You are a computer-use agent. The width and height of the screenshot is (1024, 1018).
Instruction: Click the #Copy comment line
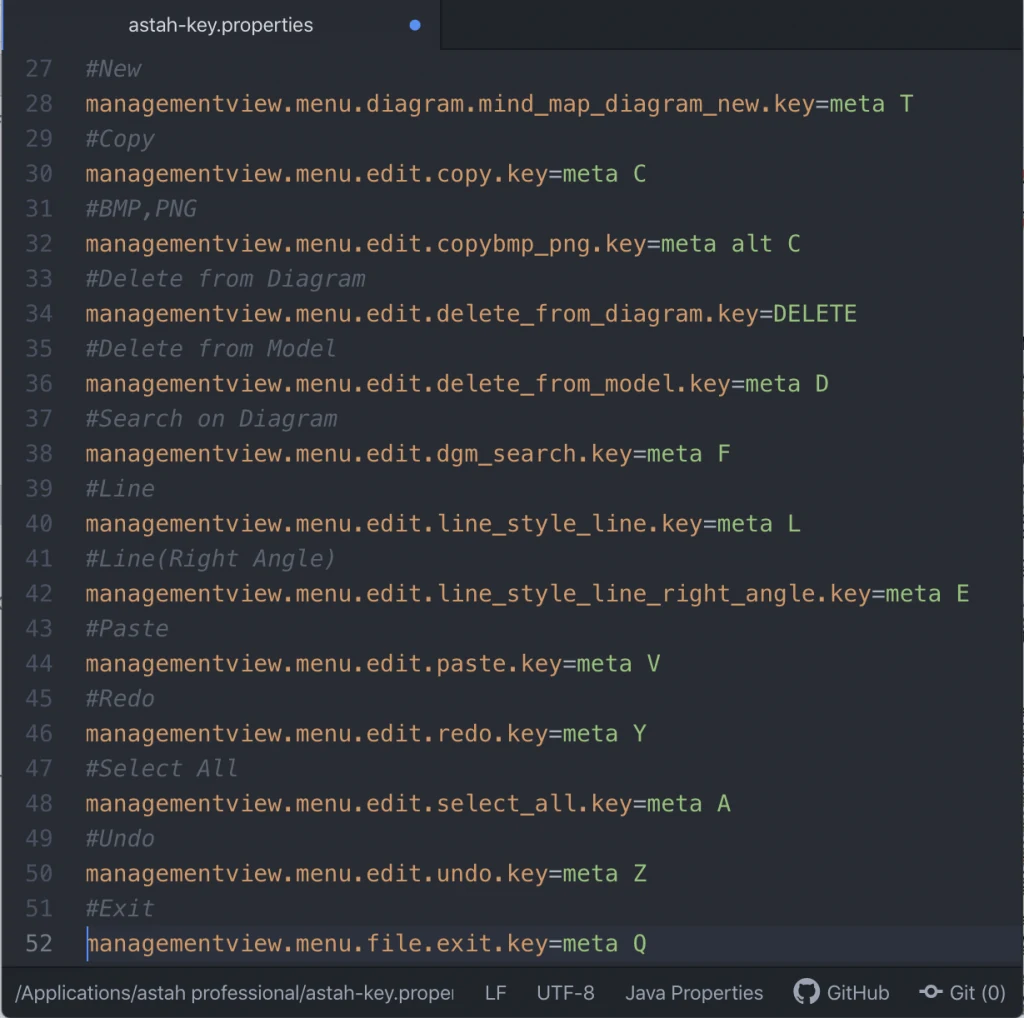click(120, 138)
